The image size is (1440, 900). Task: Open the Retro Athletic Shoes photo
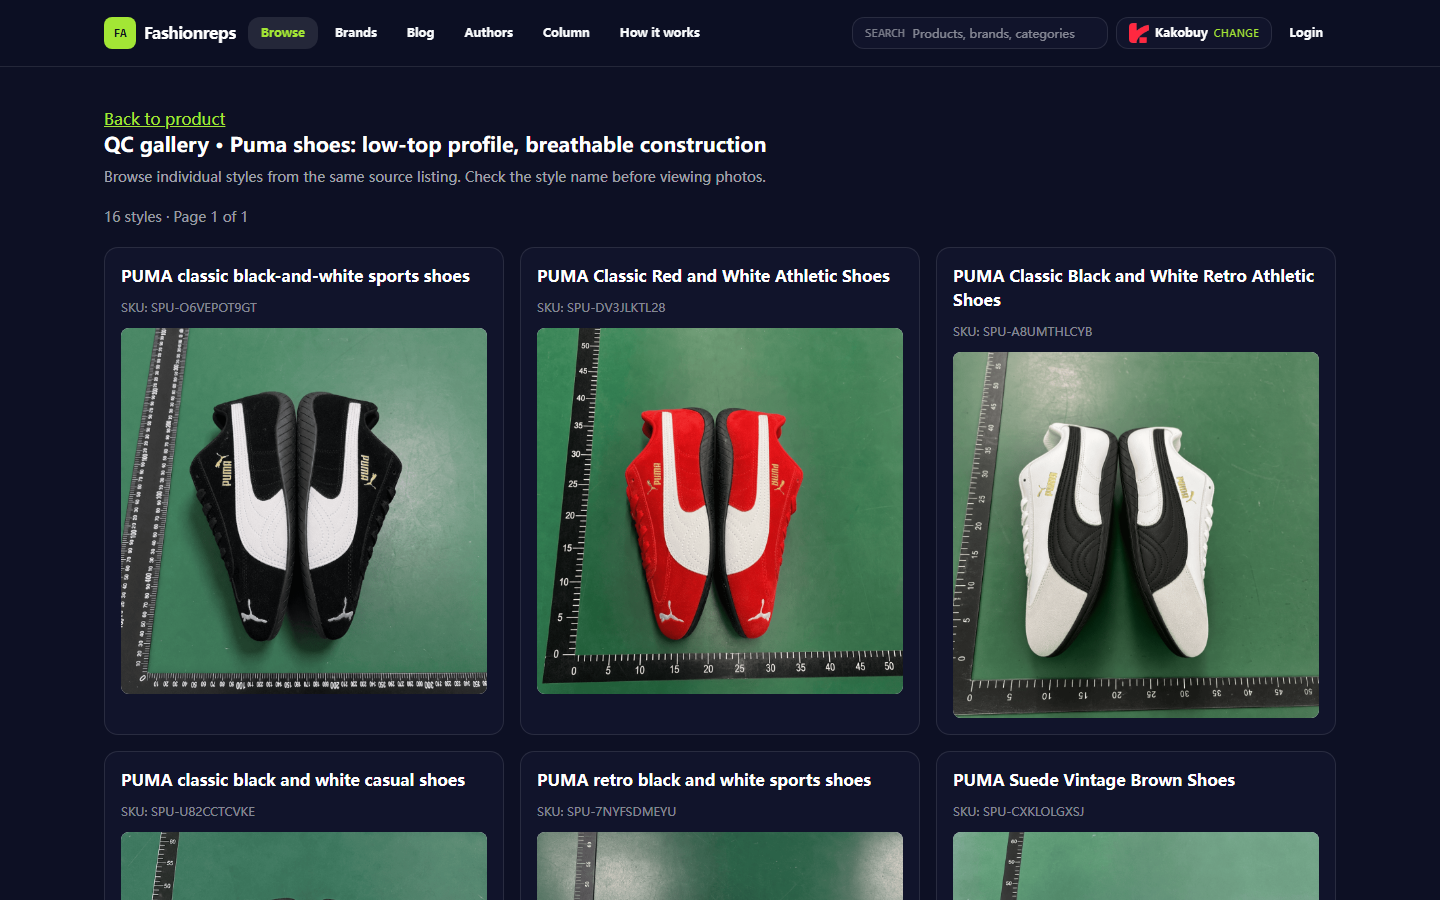(x=1136, y=535)
